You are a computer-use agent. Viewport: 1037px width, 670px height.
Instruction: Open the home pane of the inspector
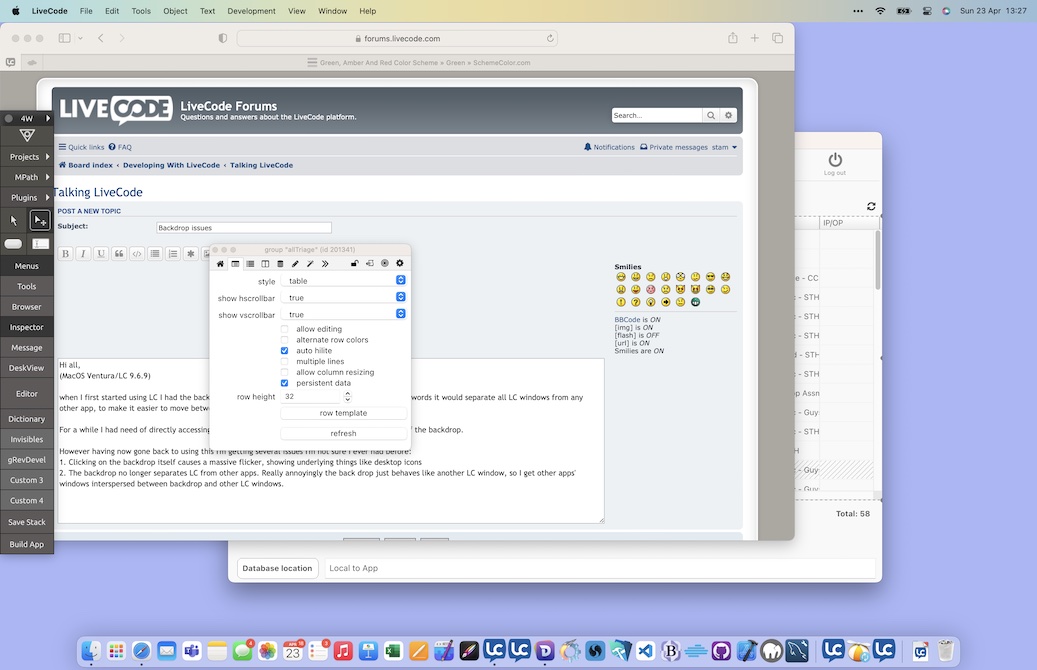220,263
